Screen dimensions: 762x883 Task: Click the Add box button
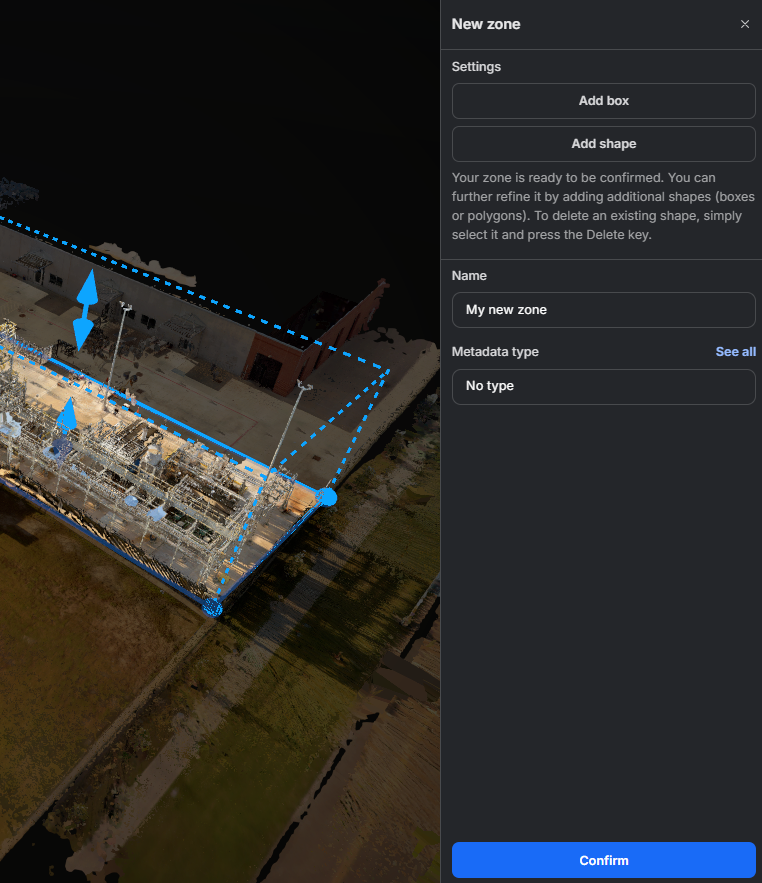[603, 101]
